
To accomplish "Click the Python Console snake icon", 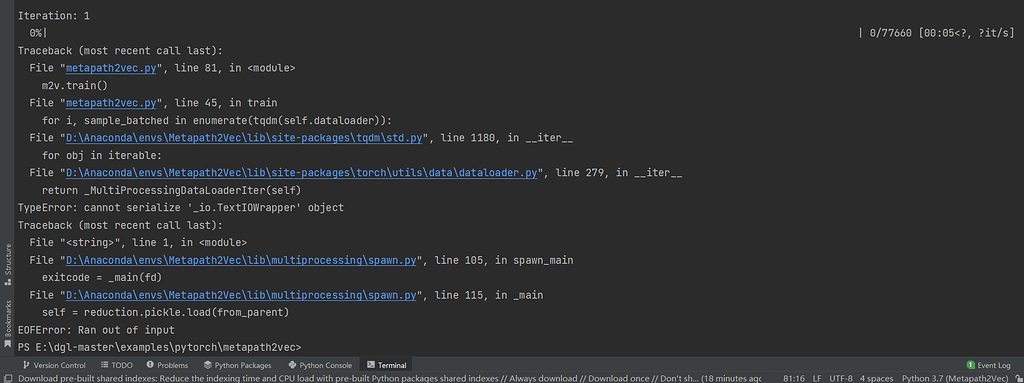I will [x=293, y=365].
